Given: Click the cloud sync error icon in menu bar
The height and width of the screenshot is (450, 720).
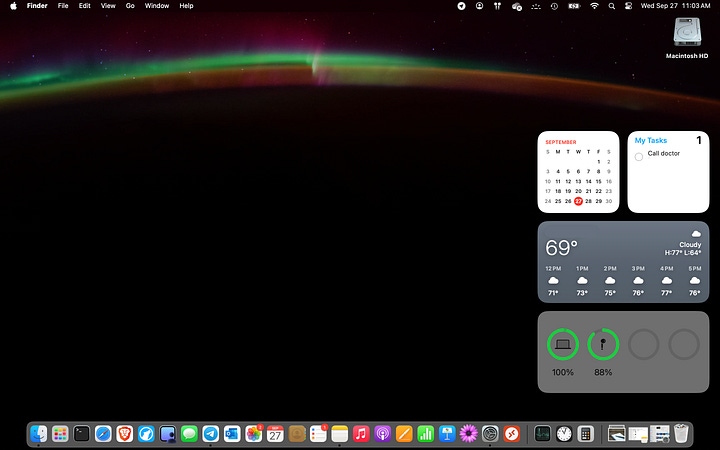Looking at the screenshot, I should (x=517, y=6).
